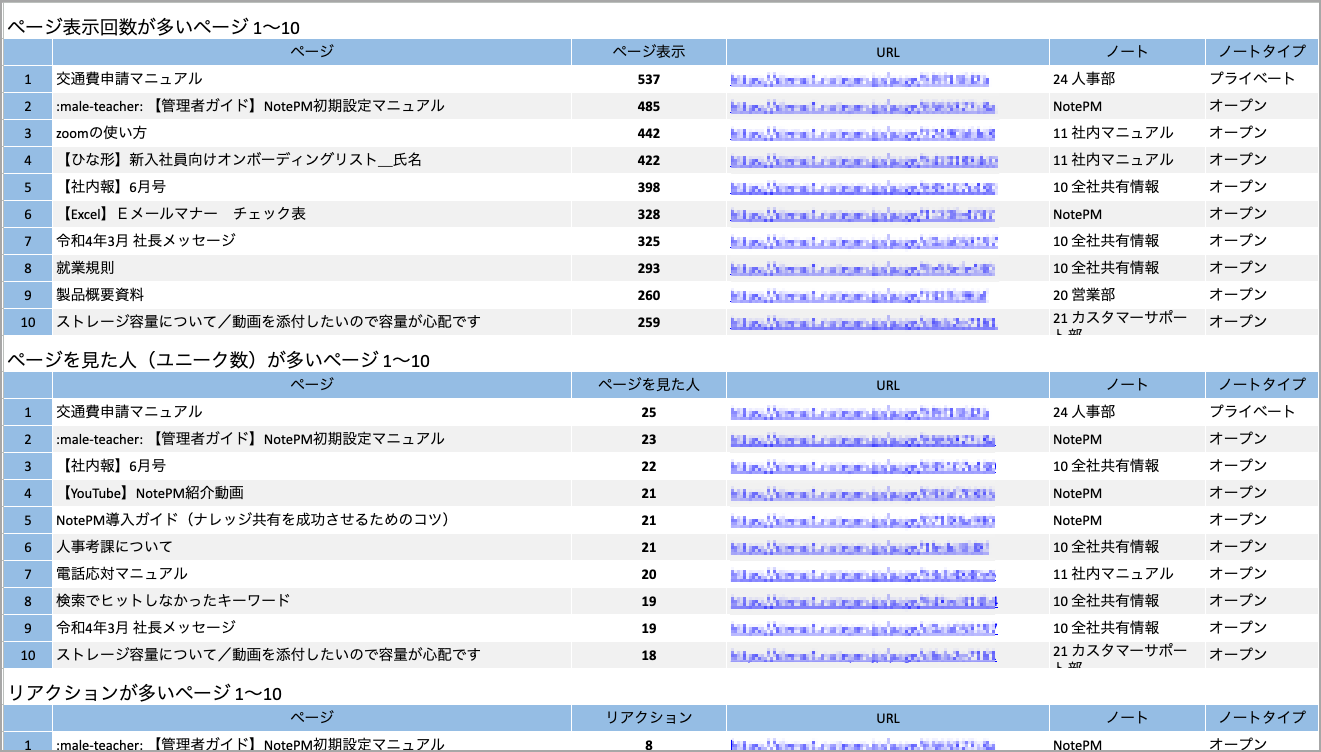Select the 【ひな形】新入社員向けオンボーディングリスト page cell
Image resolution: width=1321 pixels, height=752 pixels.
(239, 160)
